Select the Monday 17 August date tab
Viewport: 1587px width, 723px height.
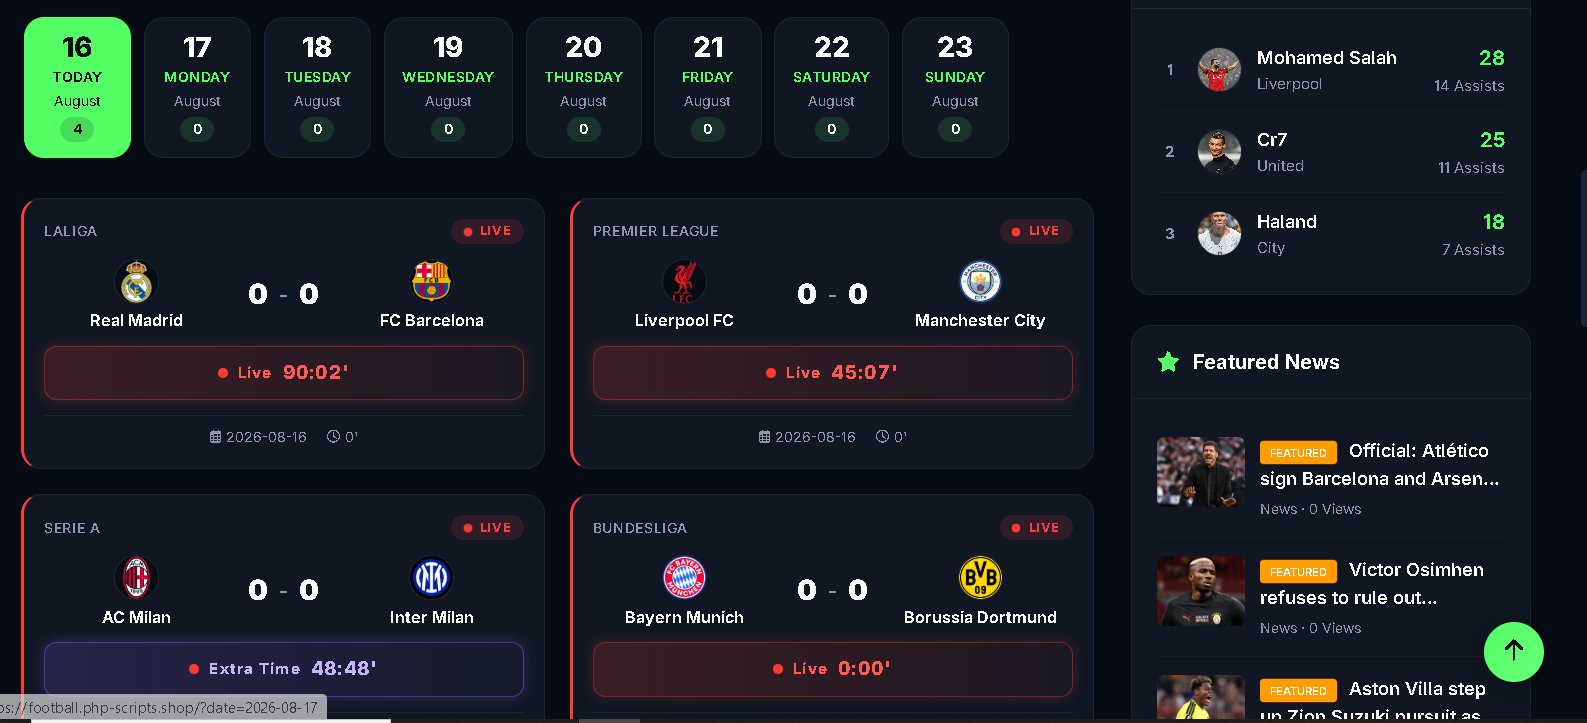coord(197,88)
